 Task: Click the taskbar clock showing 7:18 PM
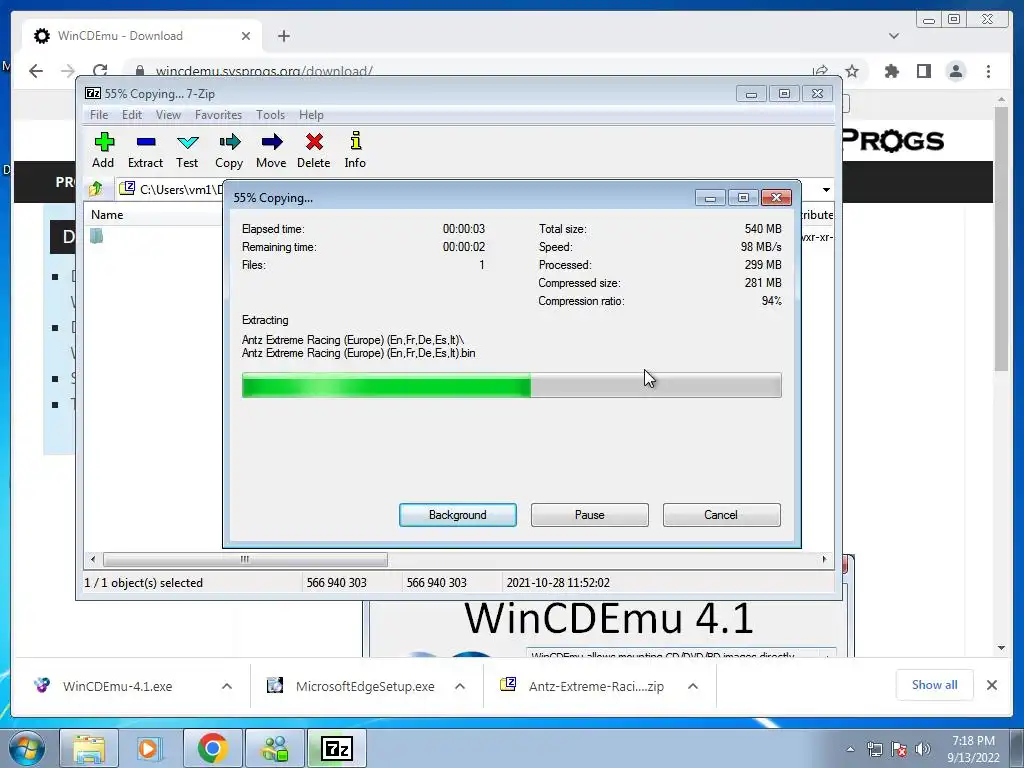coord(973,749)
